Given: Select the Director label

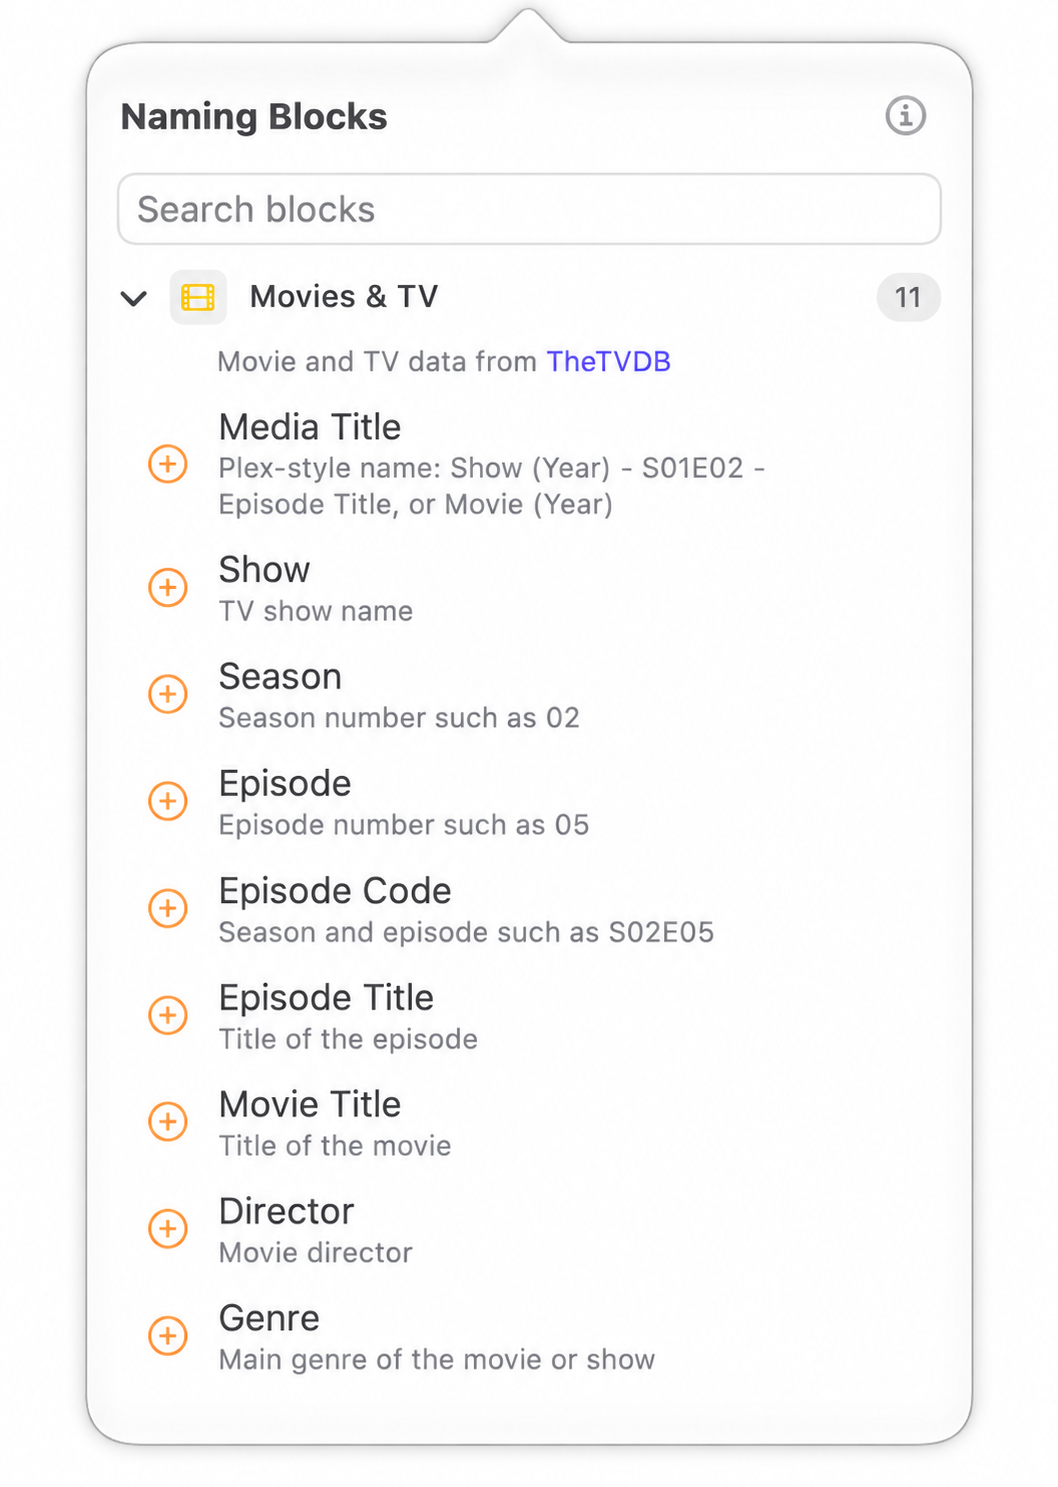Looking at the screenshot, I should [286, 1211].
